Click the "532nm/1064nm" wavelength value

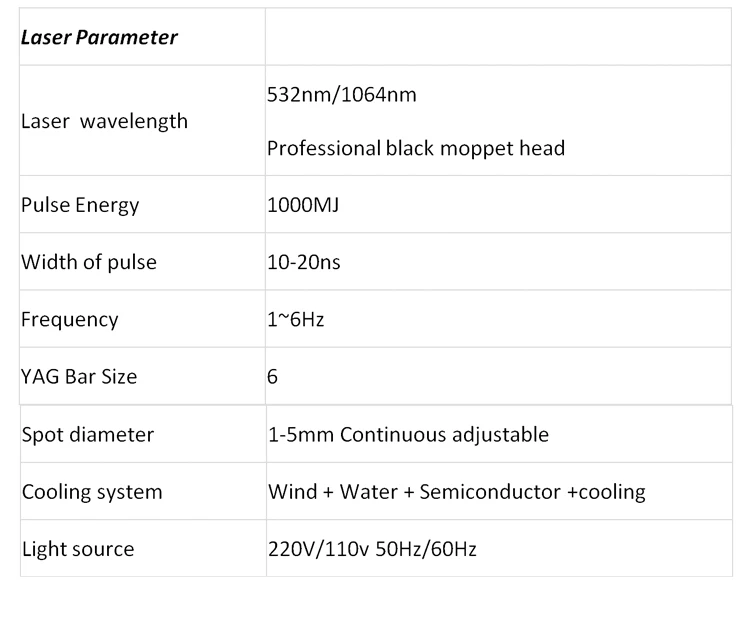tap(342, 95)
